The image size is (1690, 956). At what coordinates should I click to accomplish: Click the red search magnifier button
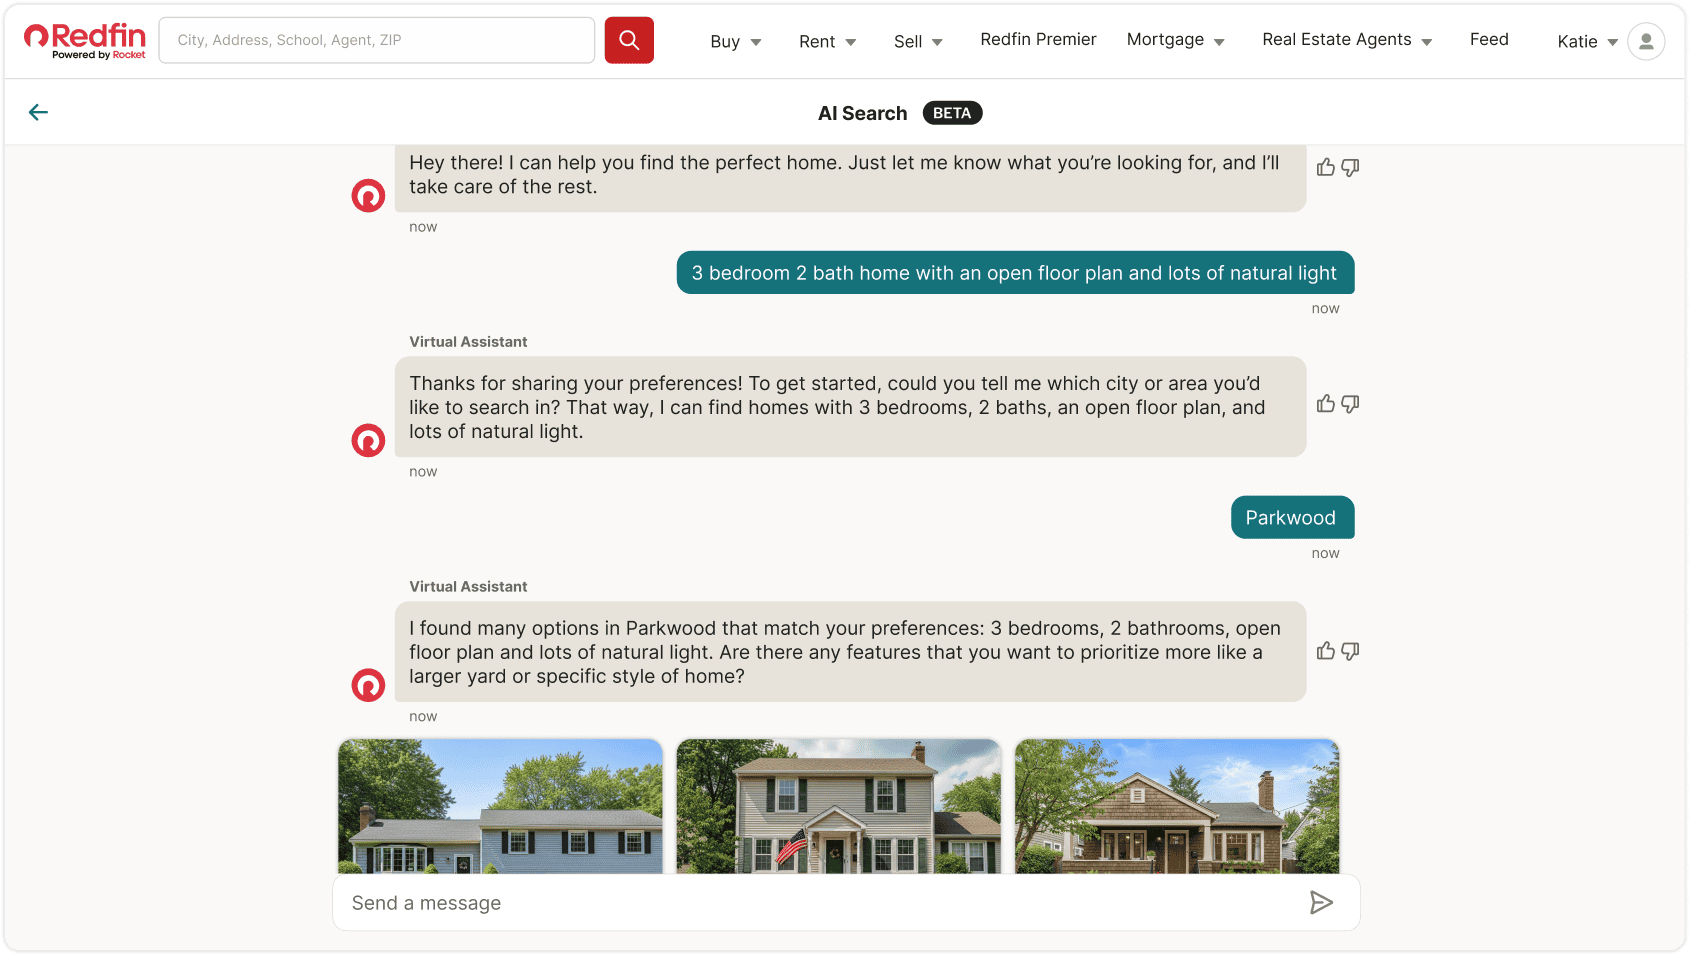629,40
